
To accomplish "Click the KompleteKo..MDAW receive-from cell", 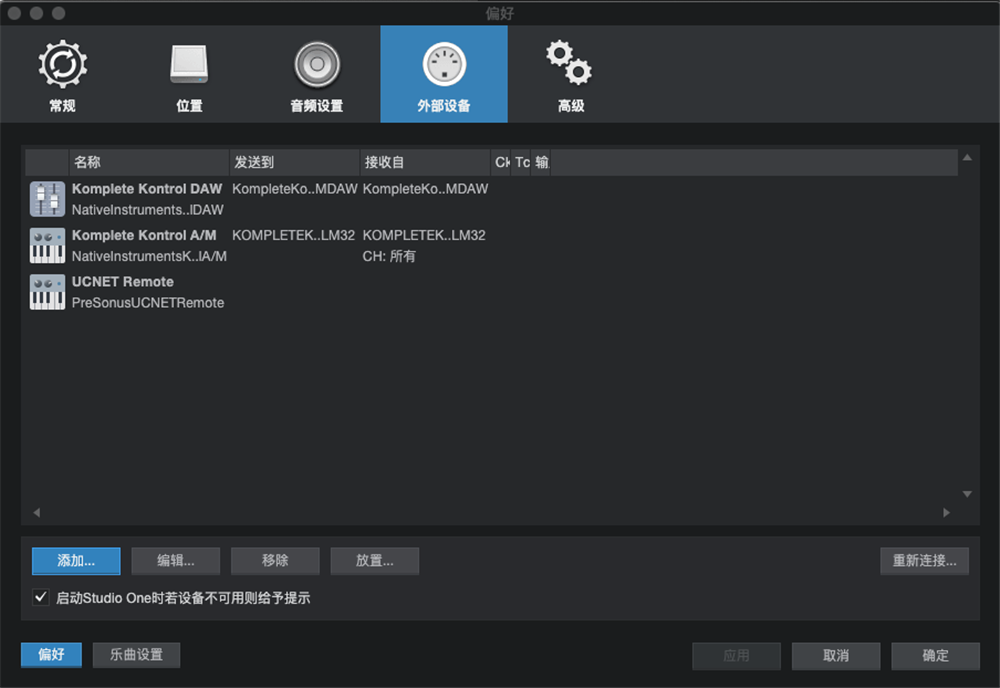I will (x=425, y=189).
